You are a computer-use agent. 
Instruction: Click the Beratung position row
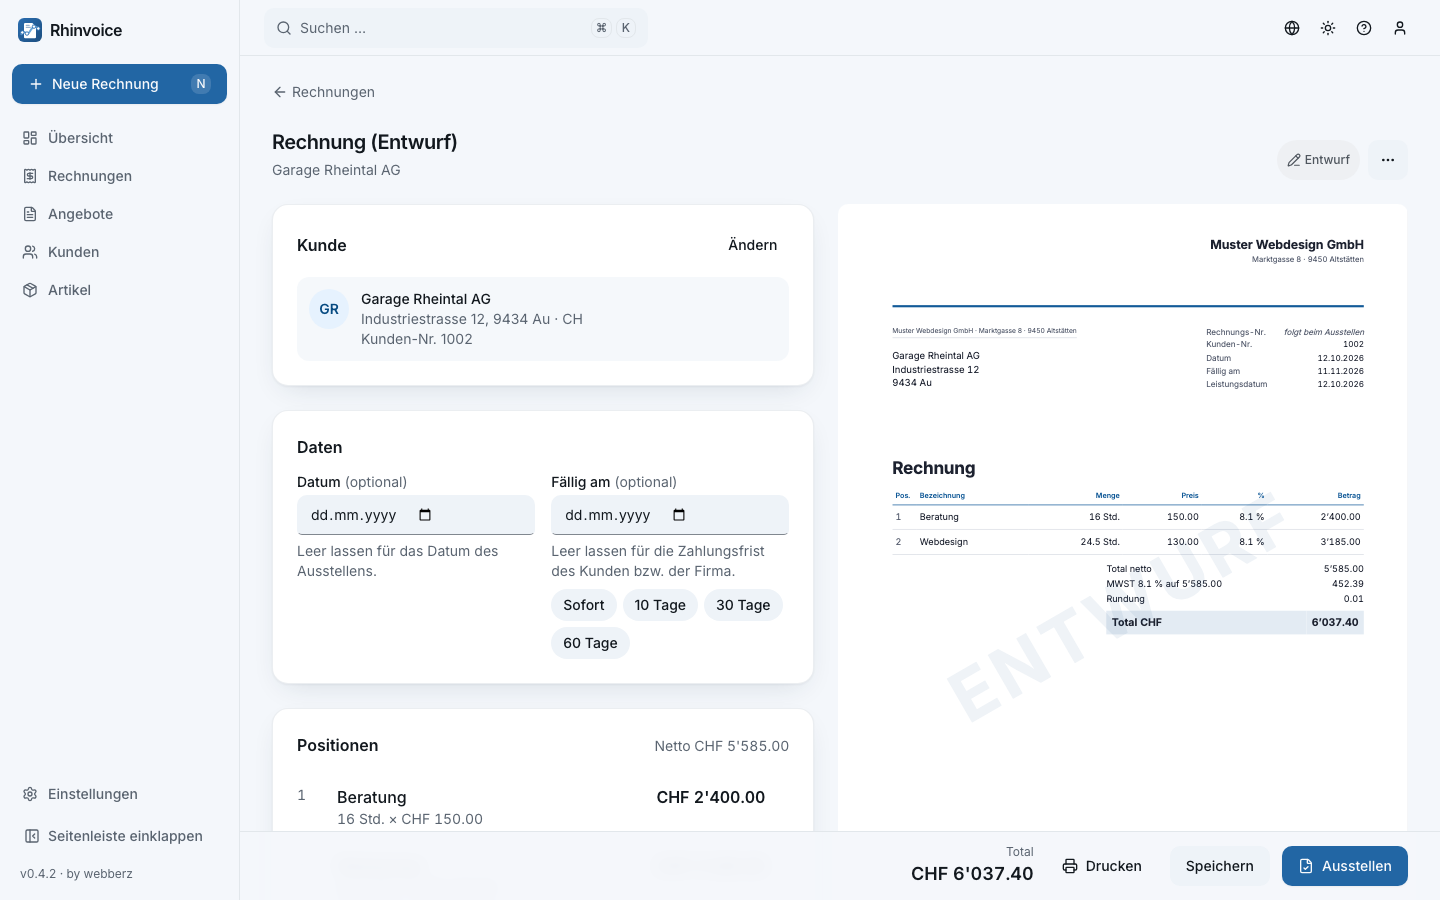[x=543, y=807]
